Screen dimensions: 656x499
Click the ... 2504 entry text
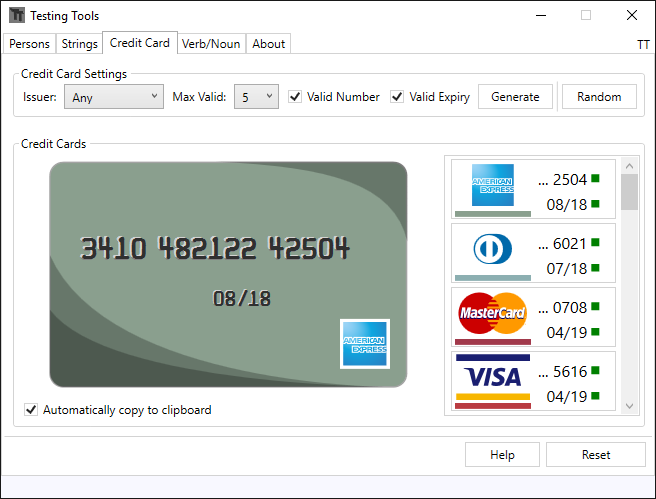point(563,180)
